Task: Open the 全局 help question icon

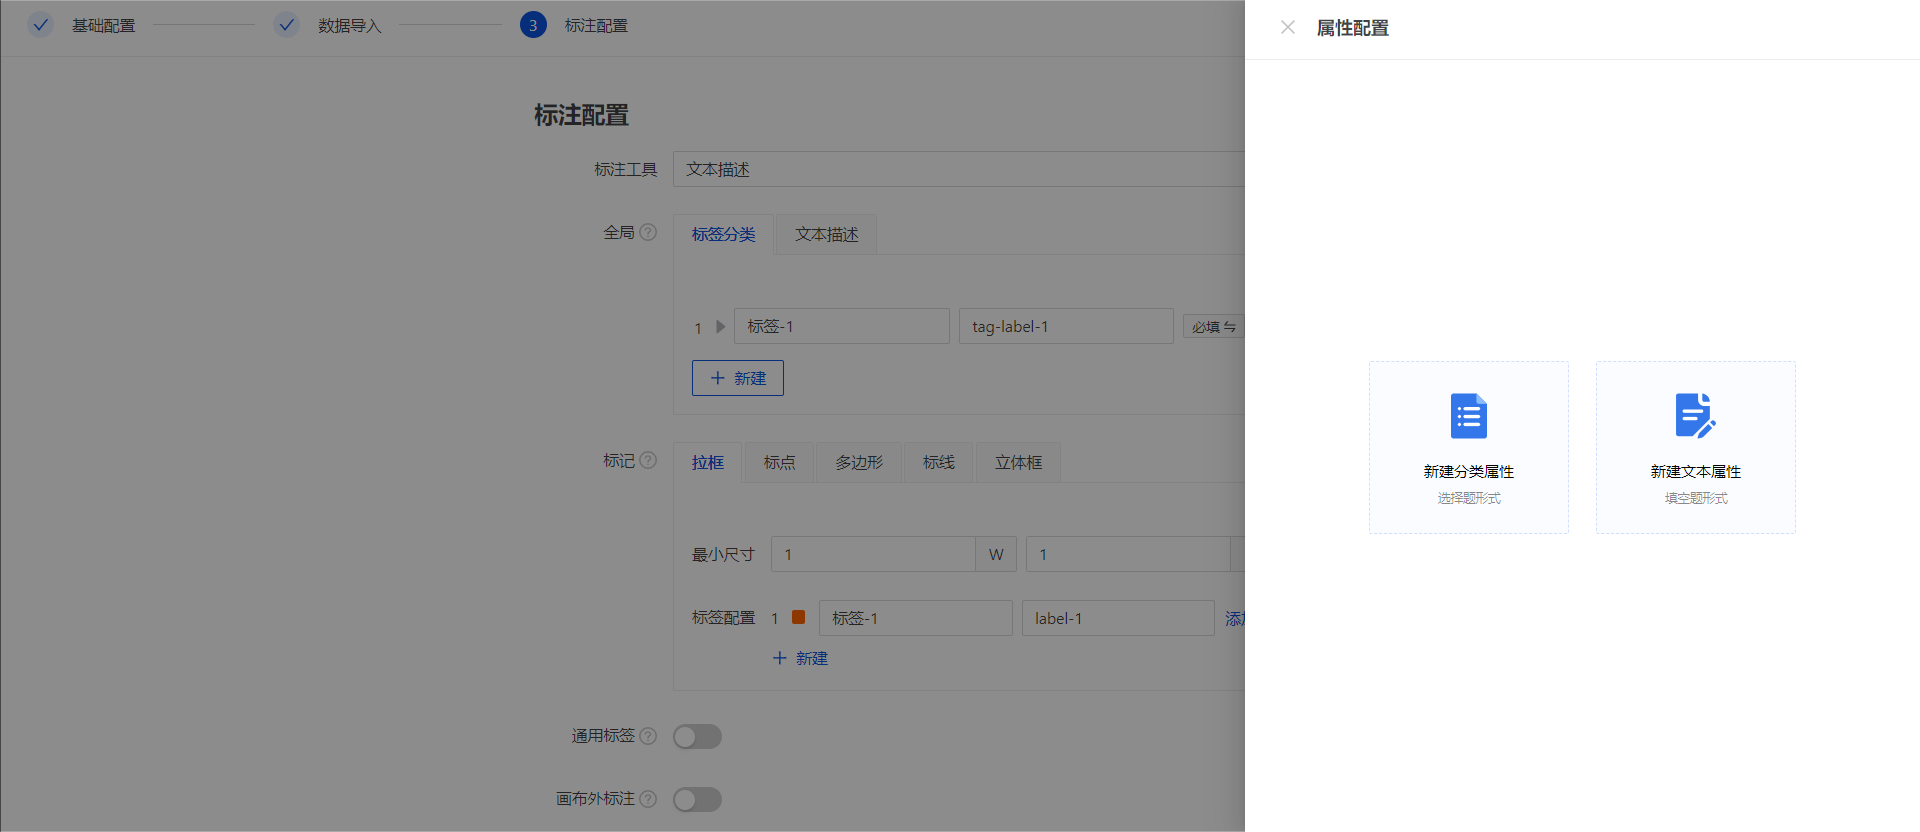Action: [x=648, y=232]
